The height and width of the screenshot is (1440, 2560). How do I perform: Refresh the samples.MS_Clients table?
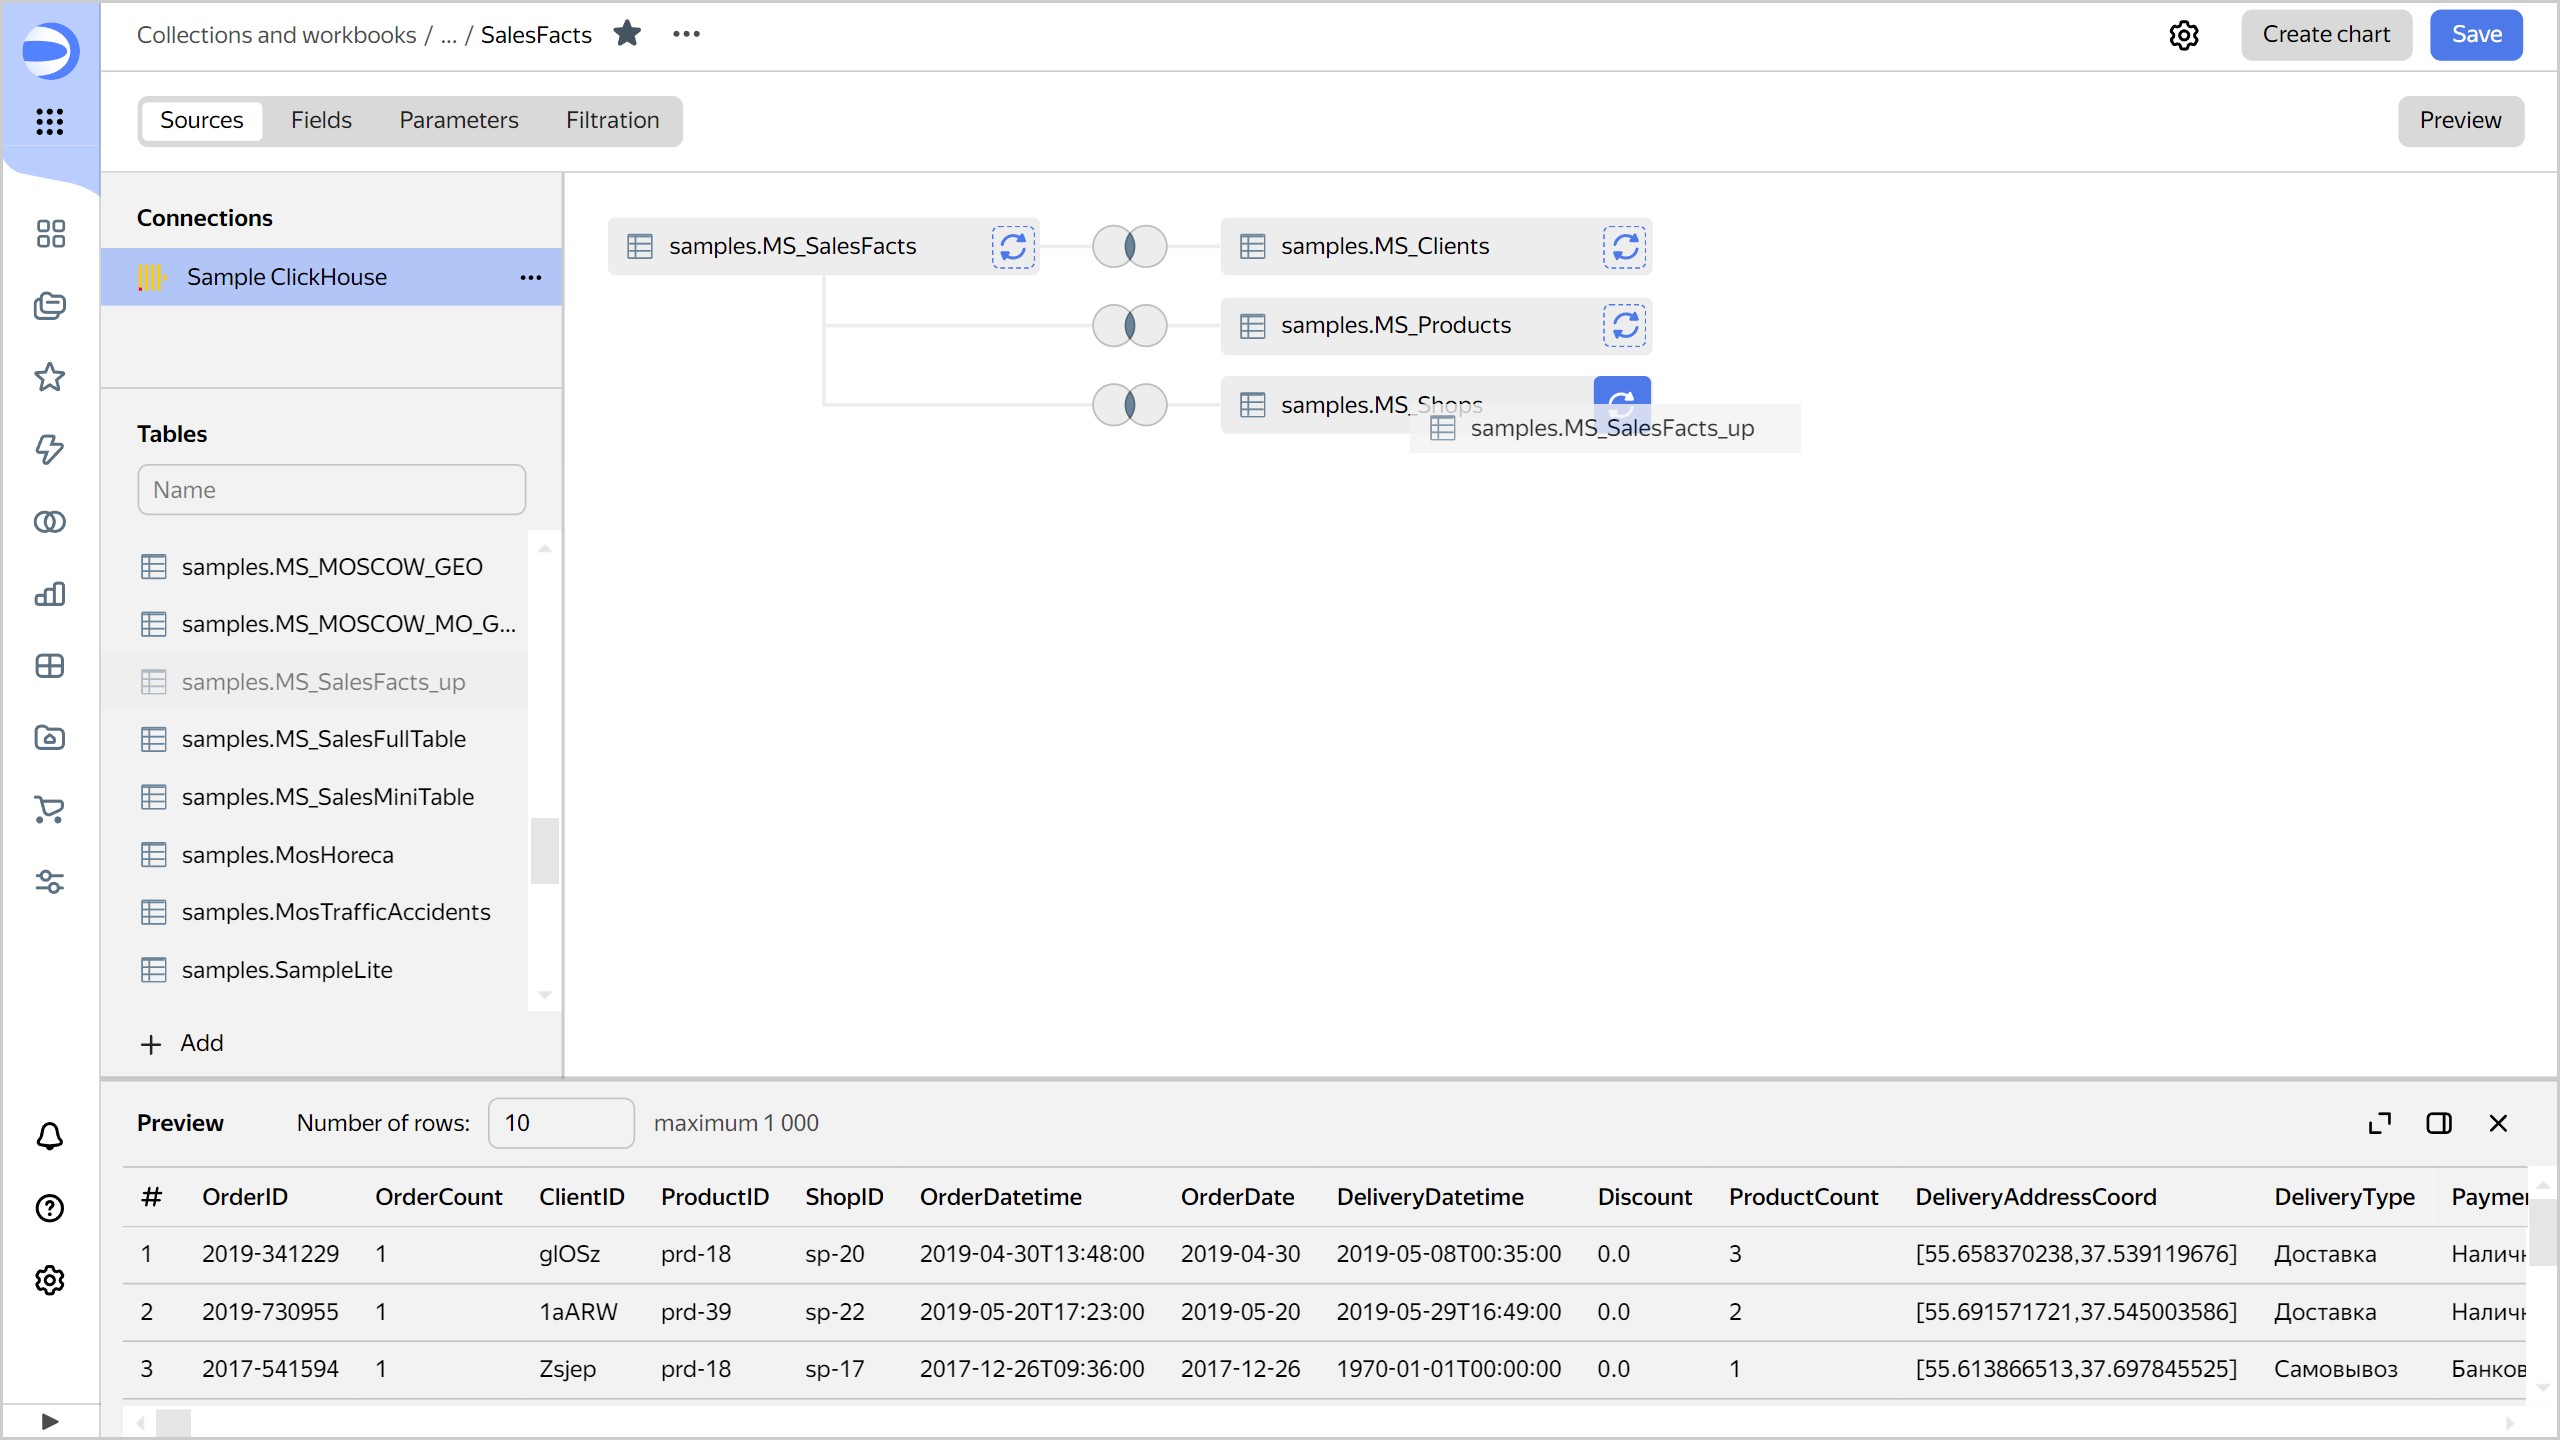pyautogui.click(x=1624, y=246)
